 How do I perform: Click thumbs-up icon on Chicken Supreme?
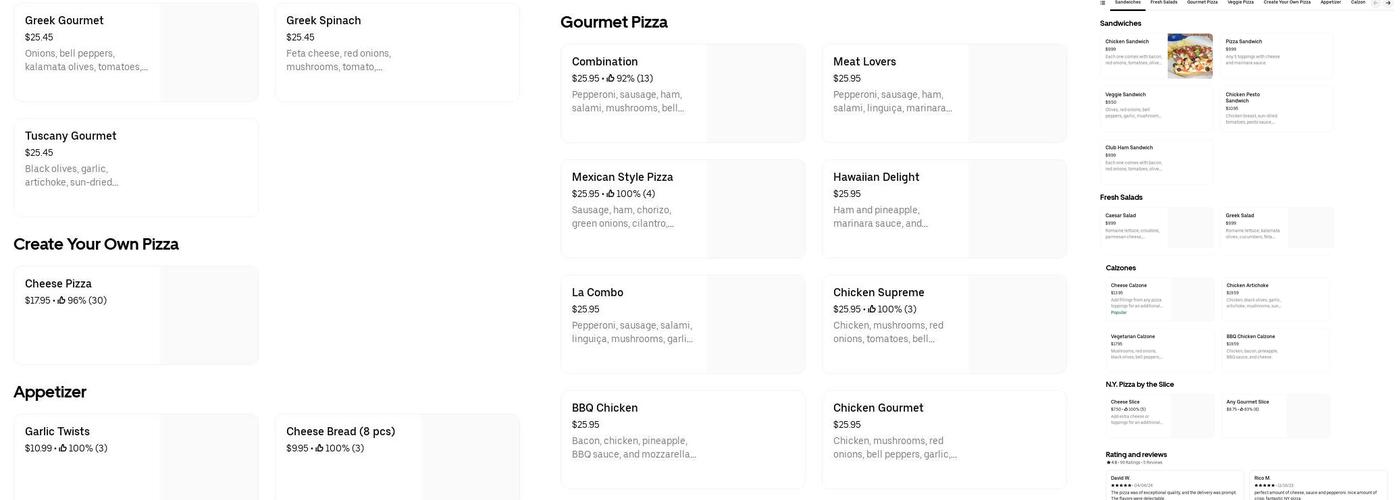point(873,310)
